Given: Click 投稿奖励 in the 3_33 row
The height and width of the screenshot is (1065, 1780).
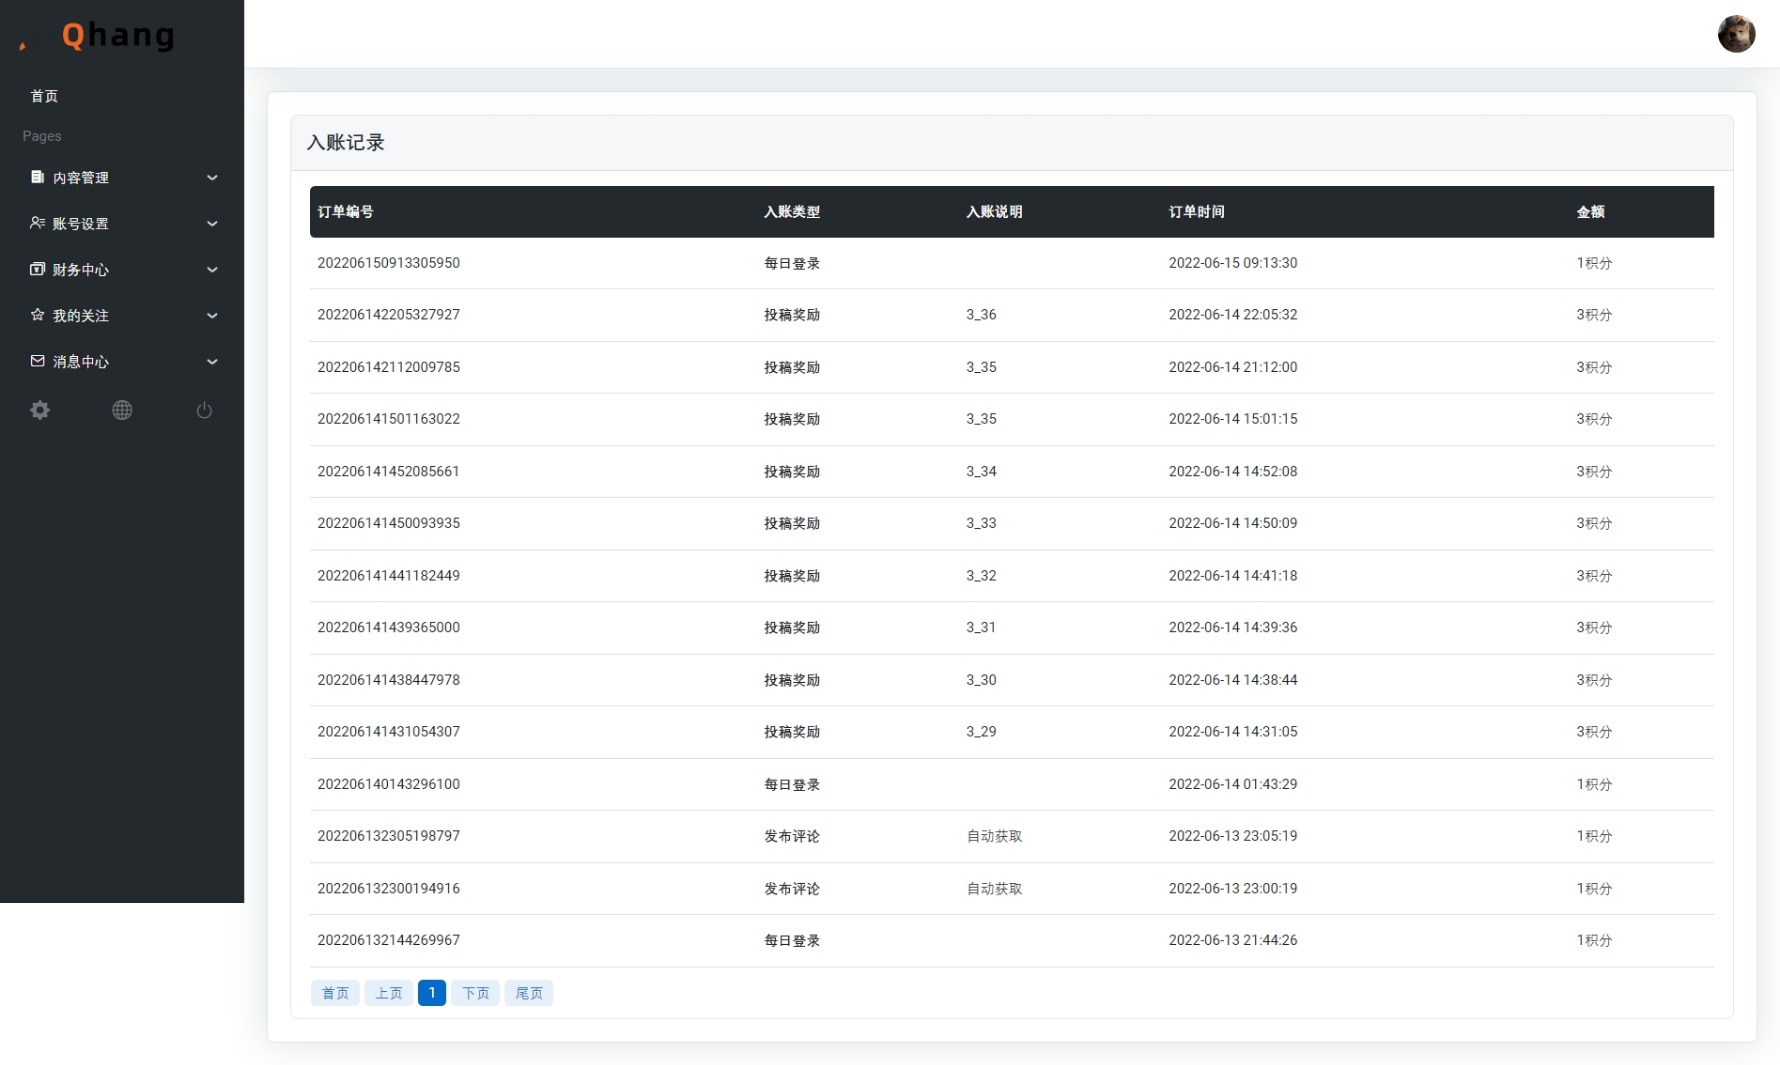Looking at the screenshot, I should 792,524.
